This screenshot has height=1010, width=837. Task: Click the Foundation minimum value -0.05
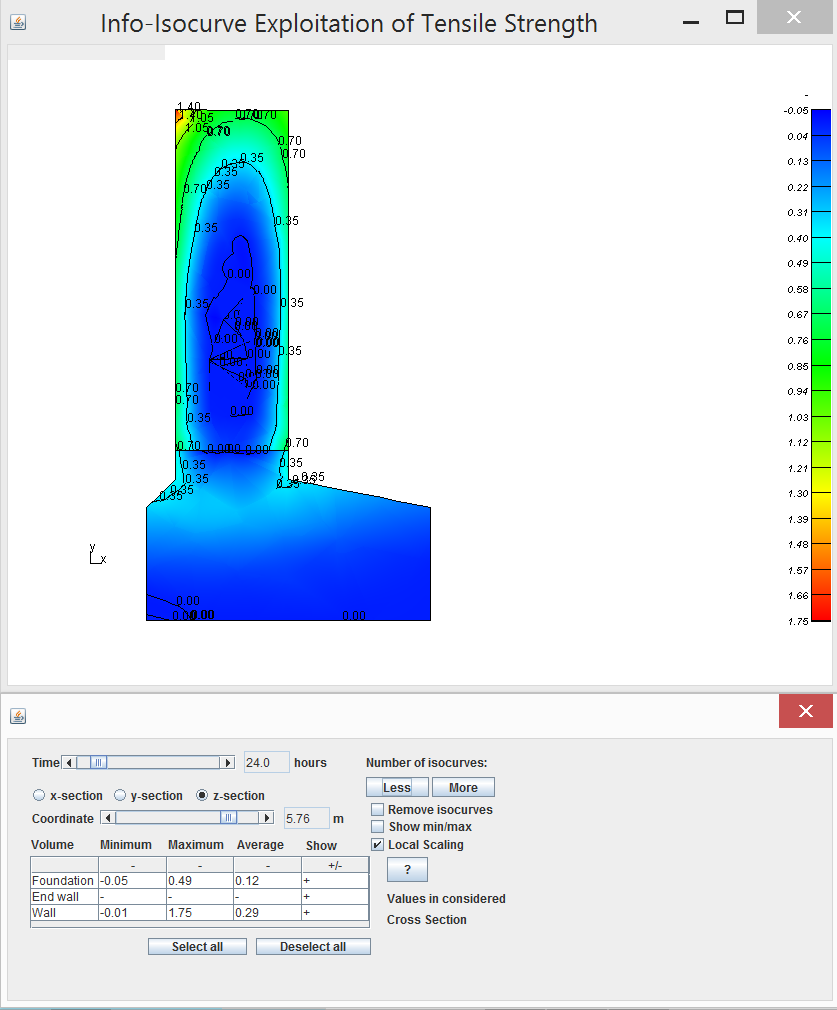coord(133,881)
